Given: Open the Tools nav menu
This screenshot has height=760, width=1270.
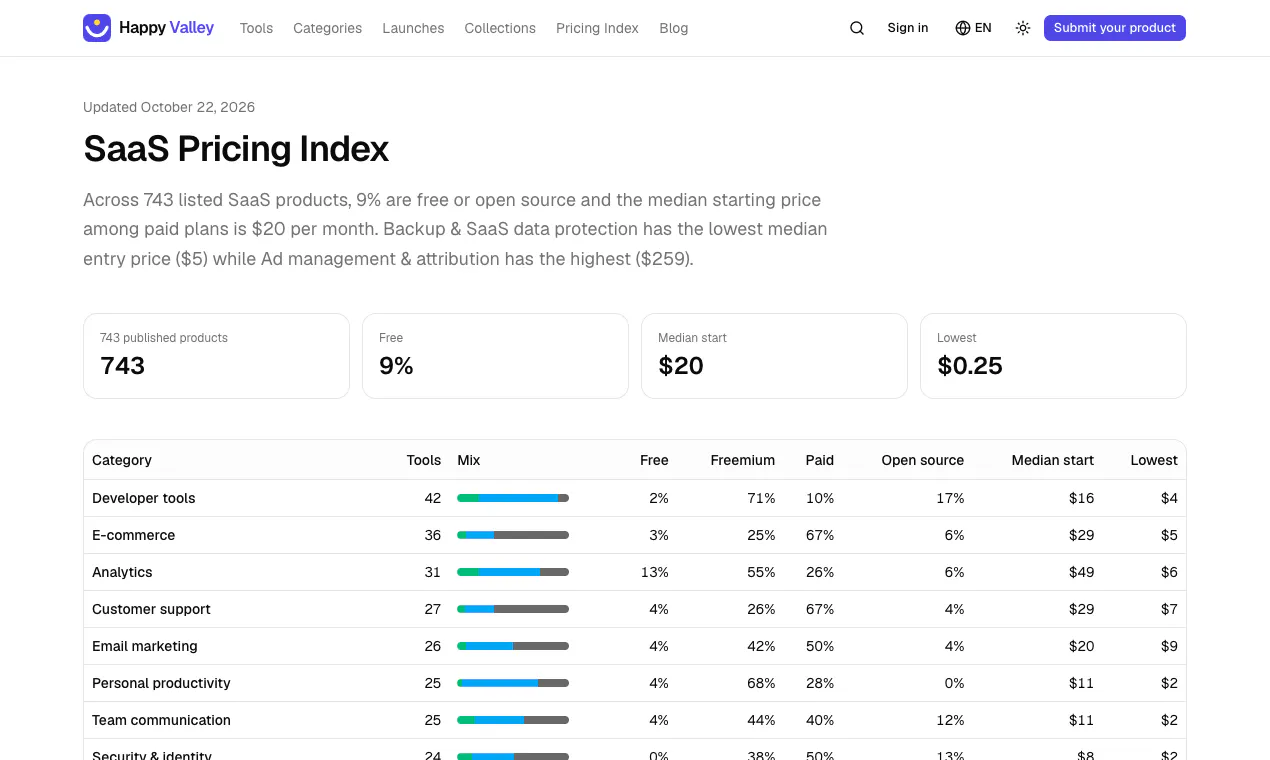Looking at the screenshot, I should coord(256,28).
